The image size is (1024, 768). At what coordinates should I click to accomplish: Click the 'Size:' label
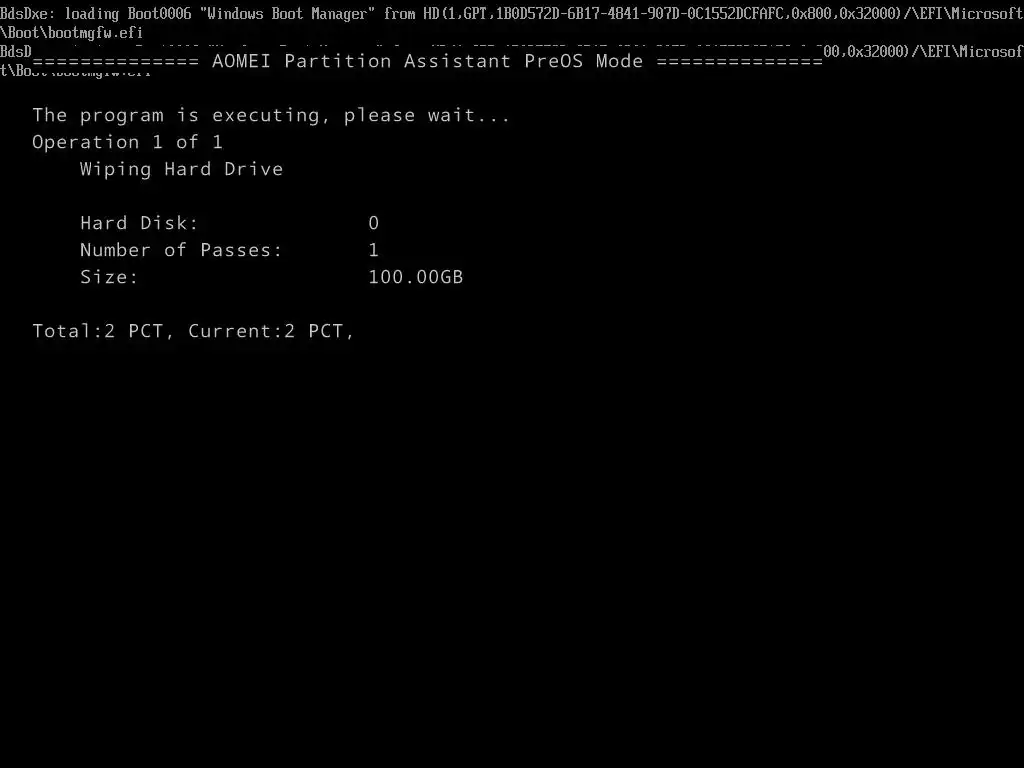coord(109,277)
